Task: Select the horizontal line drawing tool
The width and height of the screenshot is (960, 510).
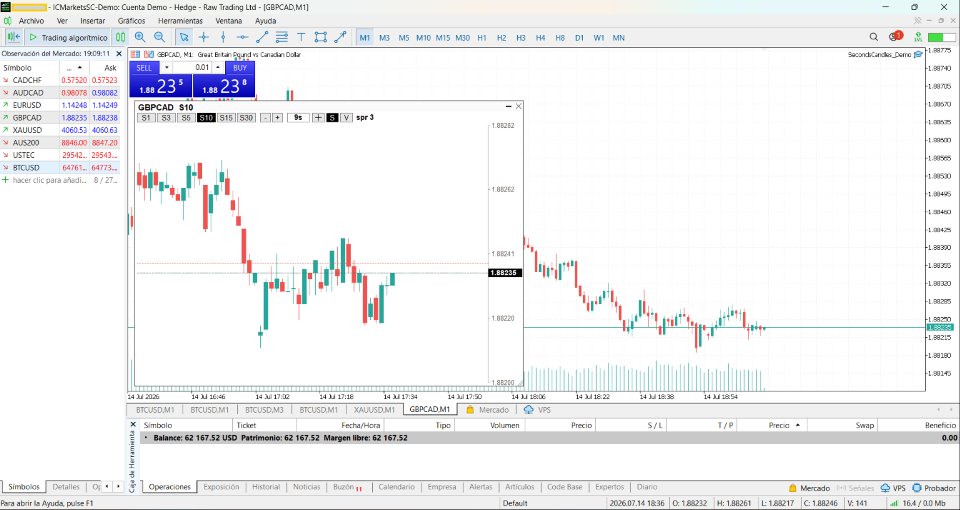Action: click(x=242, y=37)
